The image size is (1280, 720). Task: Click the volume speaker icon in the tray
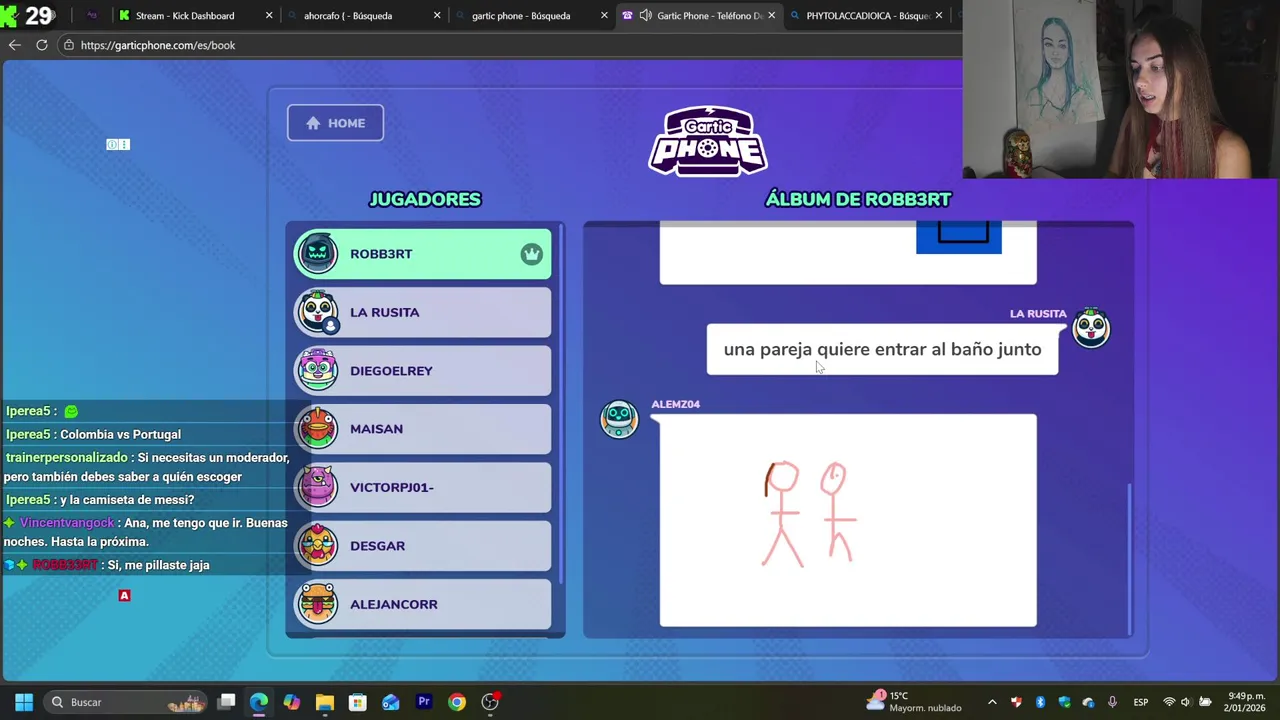pos(1186,702)
